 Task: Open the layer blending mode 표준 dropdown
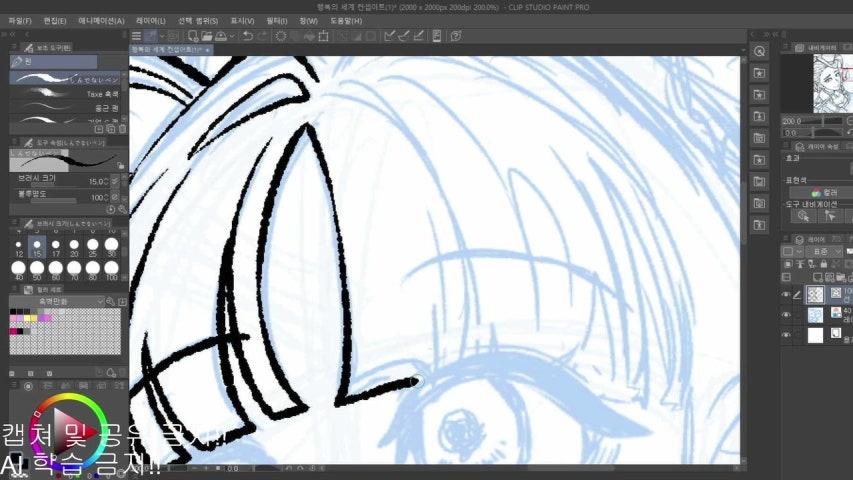pyautogui.click(x=824, y=251)
